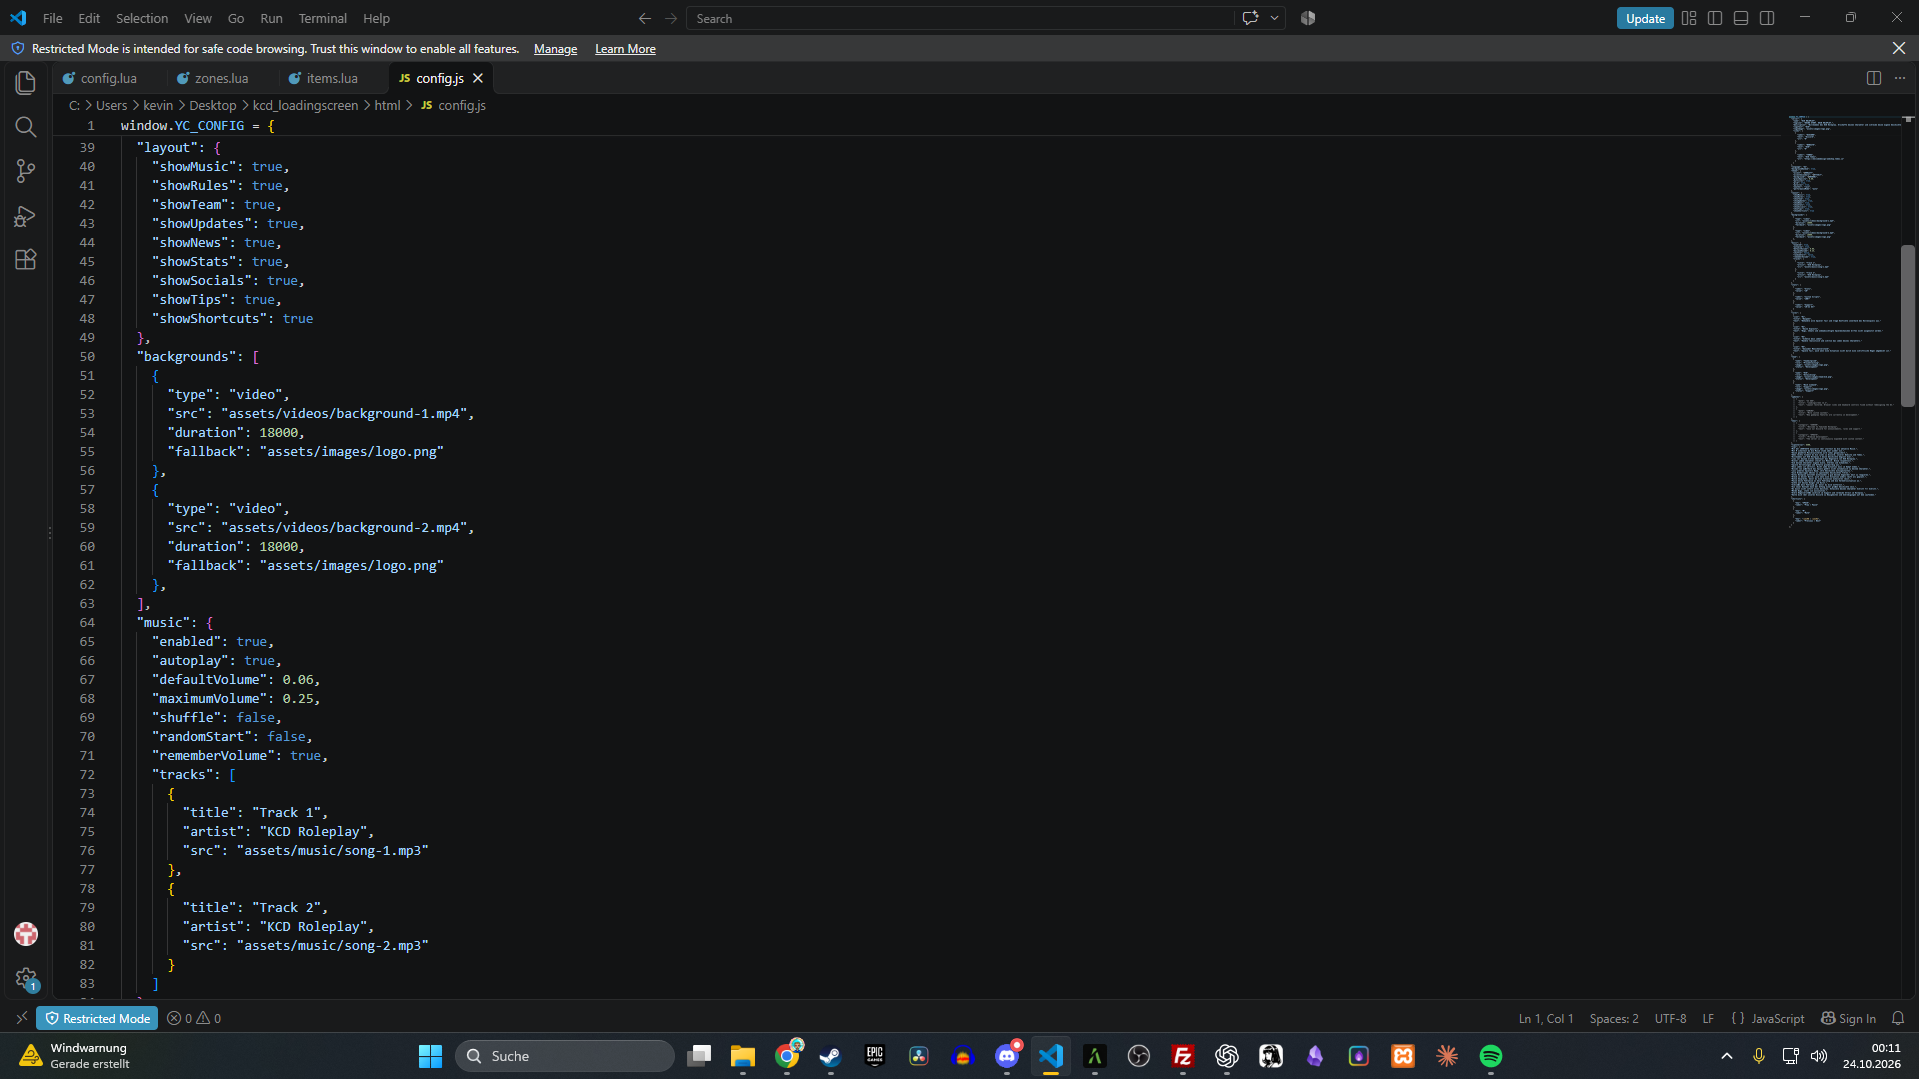The height and width of the screenshot is (1079, 1919).
Task: Toggle the Secondary Side Bar
Action: pyautogui.click(x=1767, y=18)
